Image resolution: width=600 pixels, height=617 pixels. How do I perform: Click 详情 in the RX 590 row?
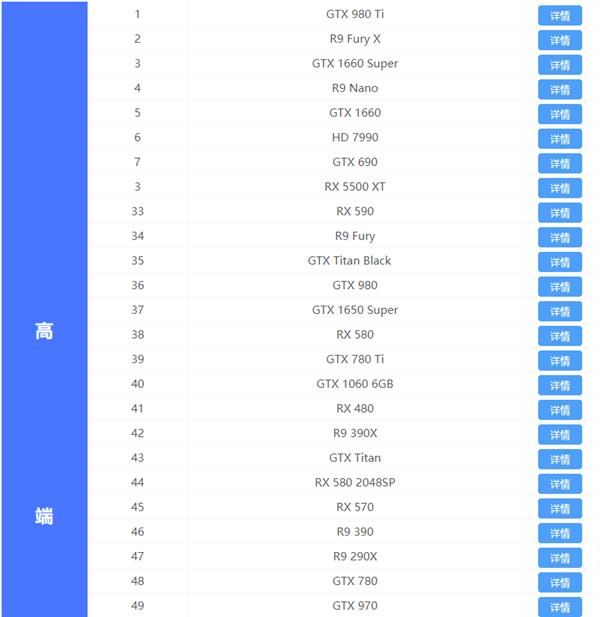tap(559, 213)
